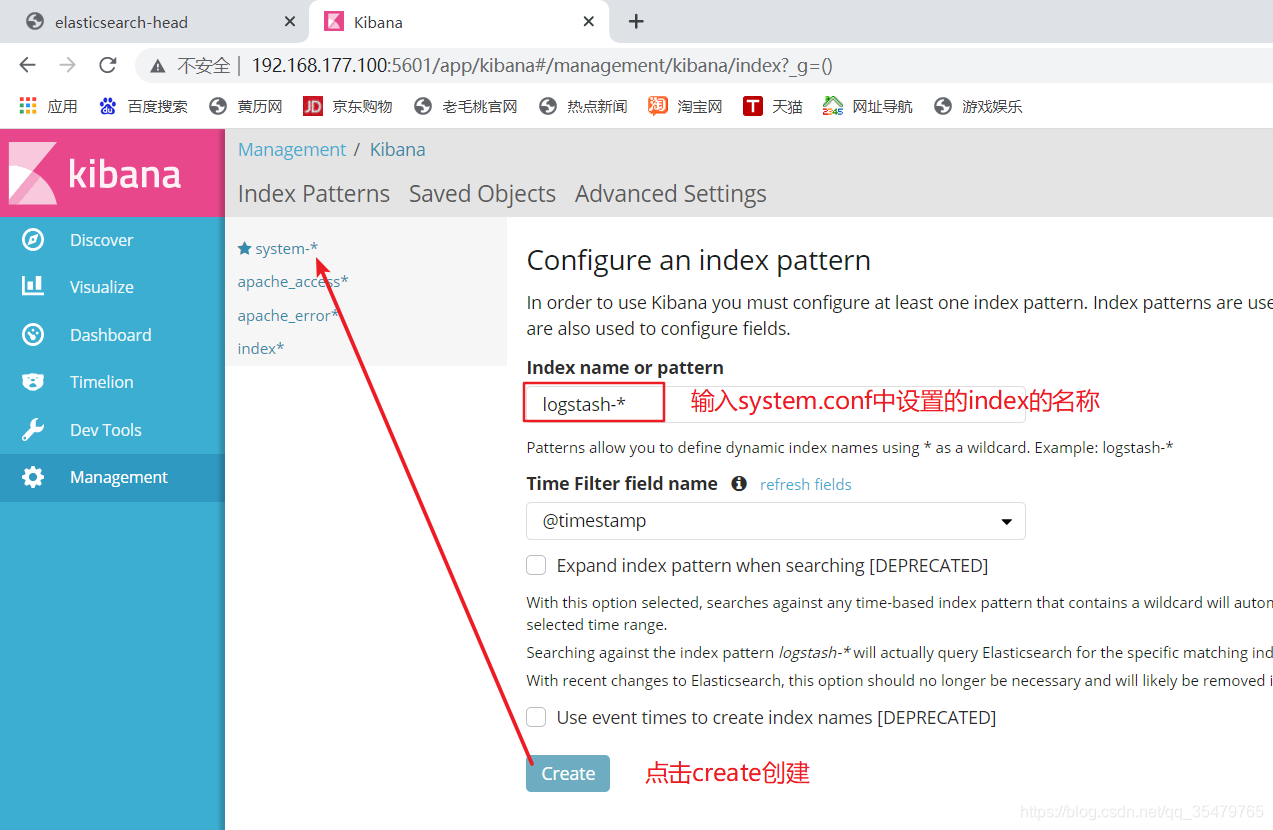Select Dev Tools in the sidebar

pyautogui.click(x=112, y=430)
